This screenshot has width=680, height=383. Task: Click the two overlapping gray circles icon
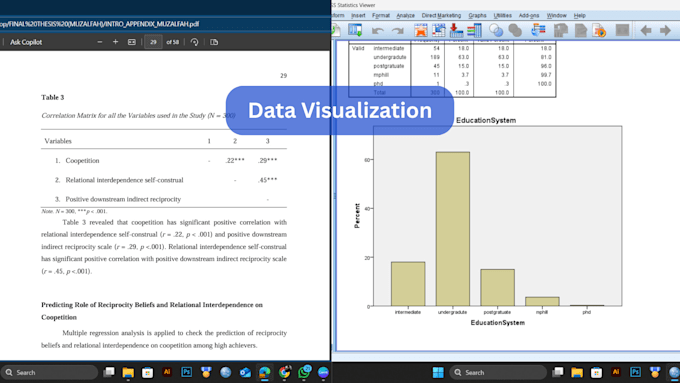click(515, 30)
